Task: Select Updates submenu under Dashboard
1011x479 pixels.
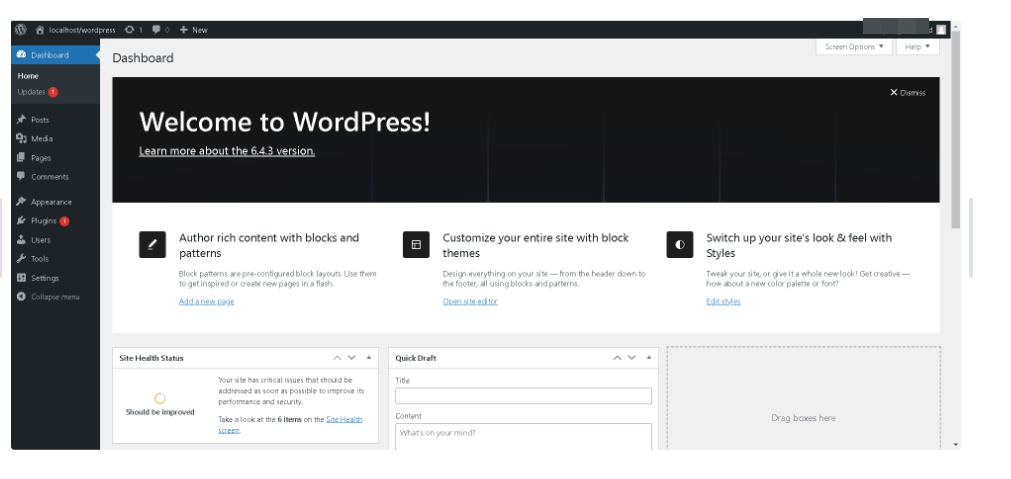Action: 32,92
